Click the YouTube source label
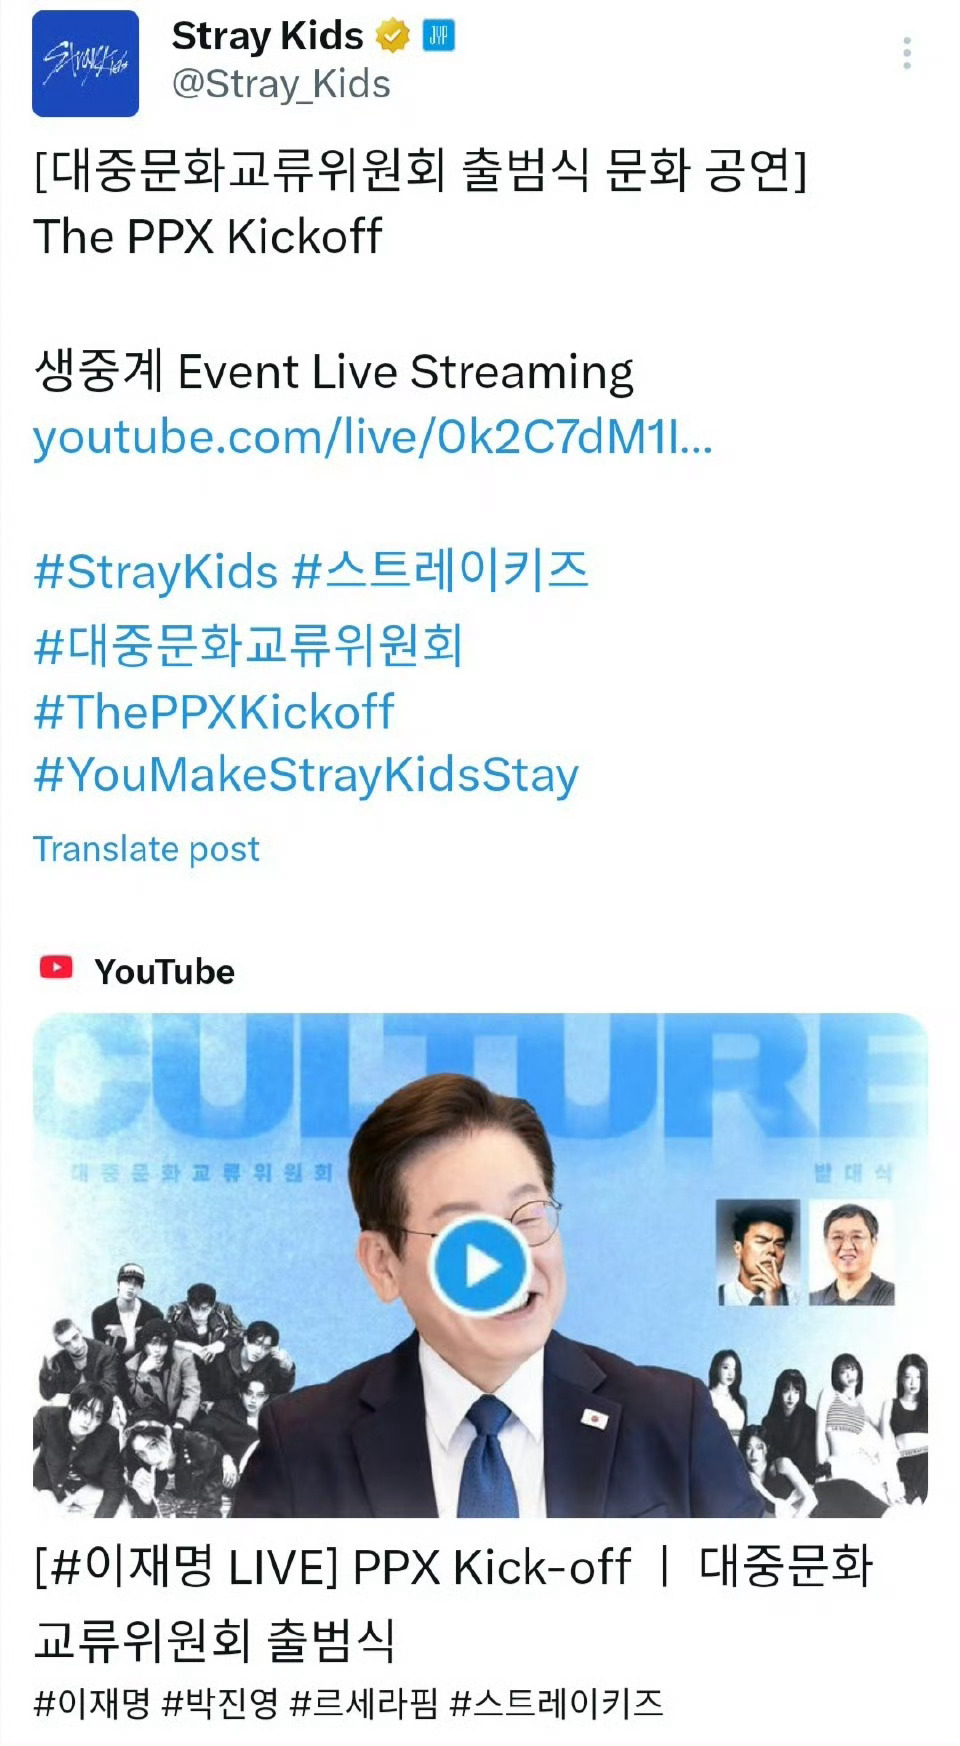 [x=165, y=971]
